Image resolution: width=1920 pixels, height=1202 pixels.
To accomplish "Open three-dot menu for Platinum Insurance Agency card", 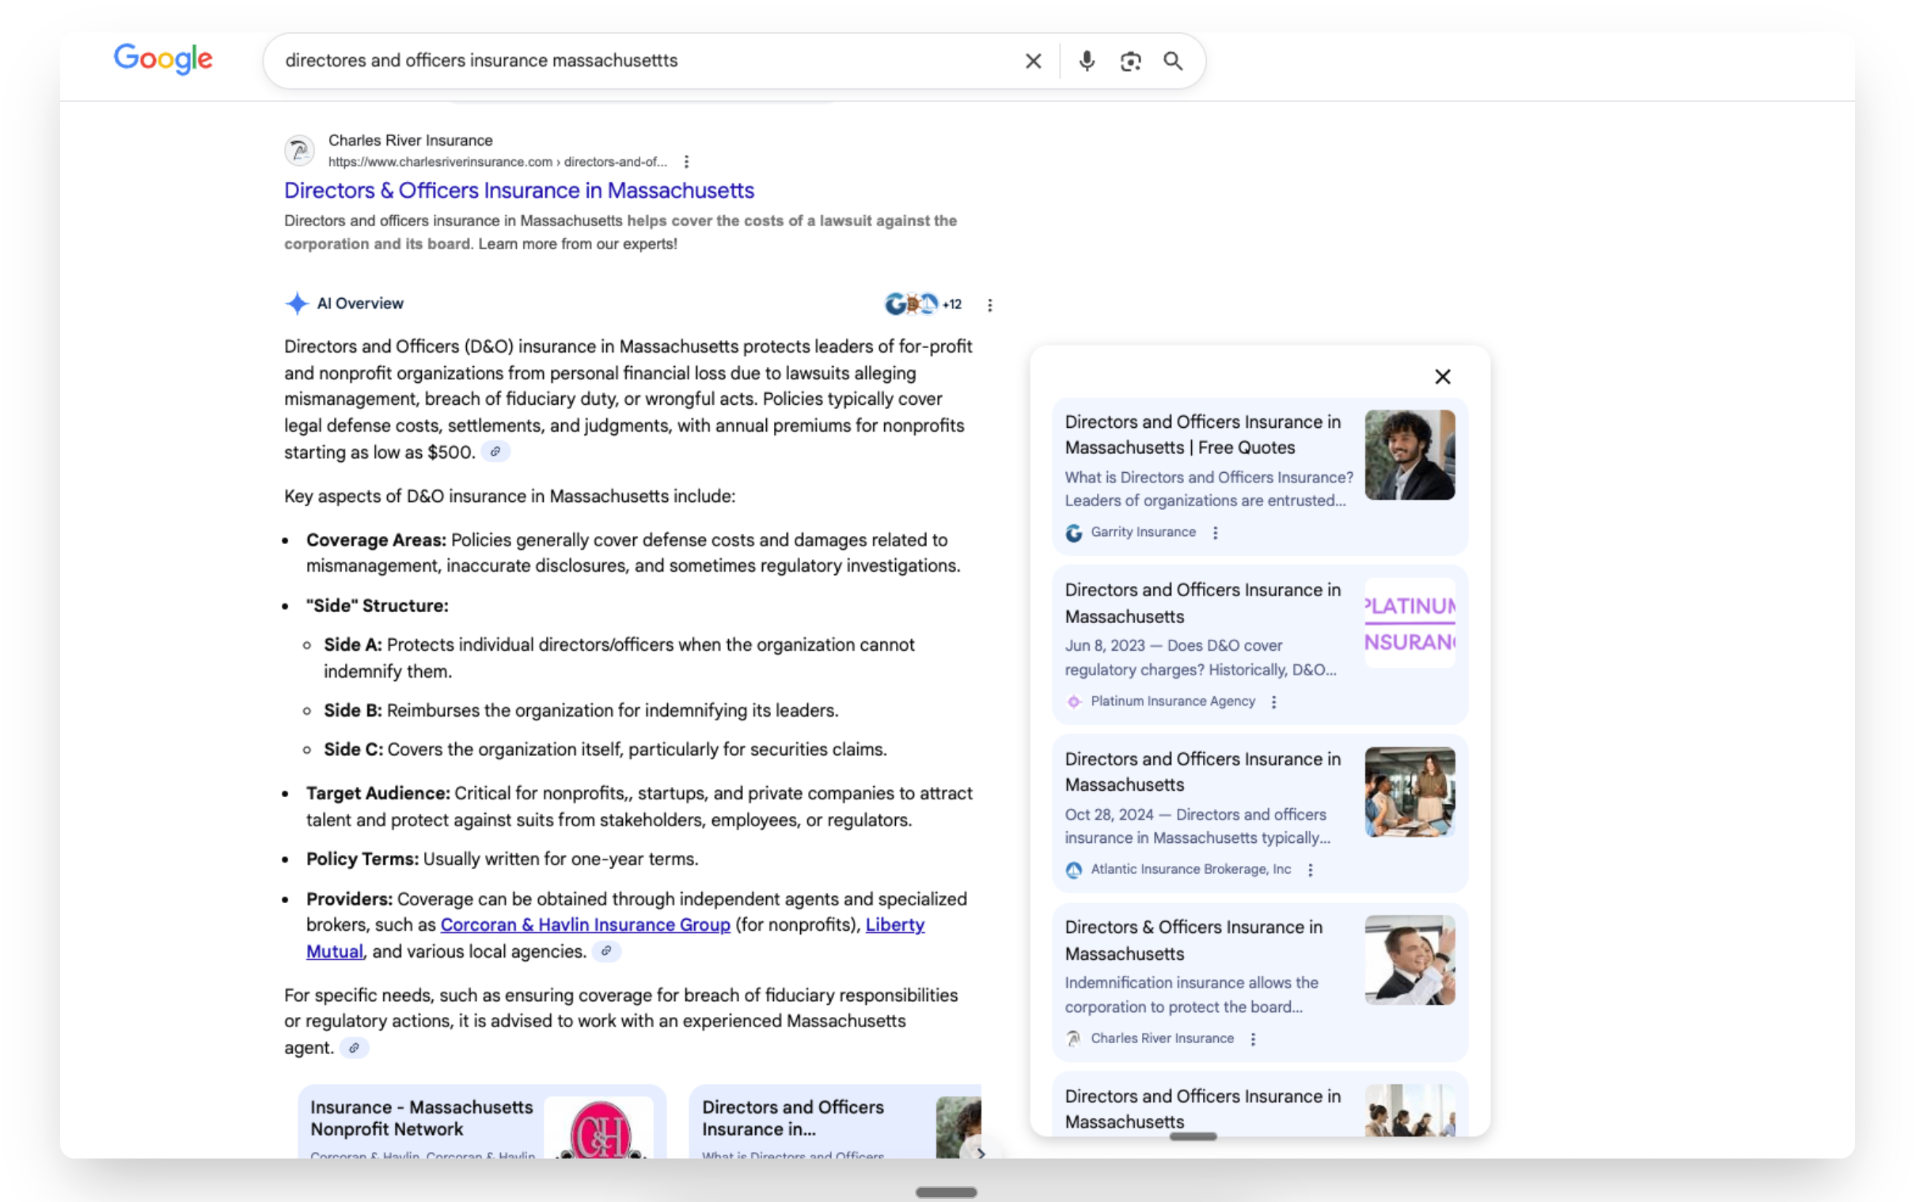I will tap(1273, 702).
